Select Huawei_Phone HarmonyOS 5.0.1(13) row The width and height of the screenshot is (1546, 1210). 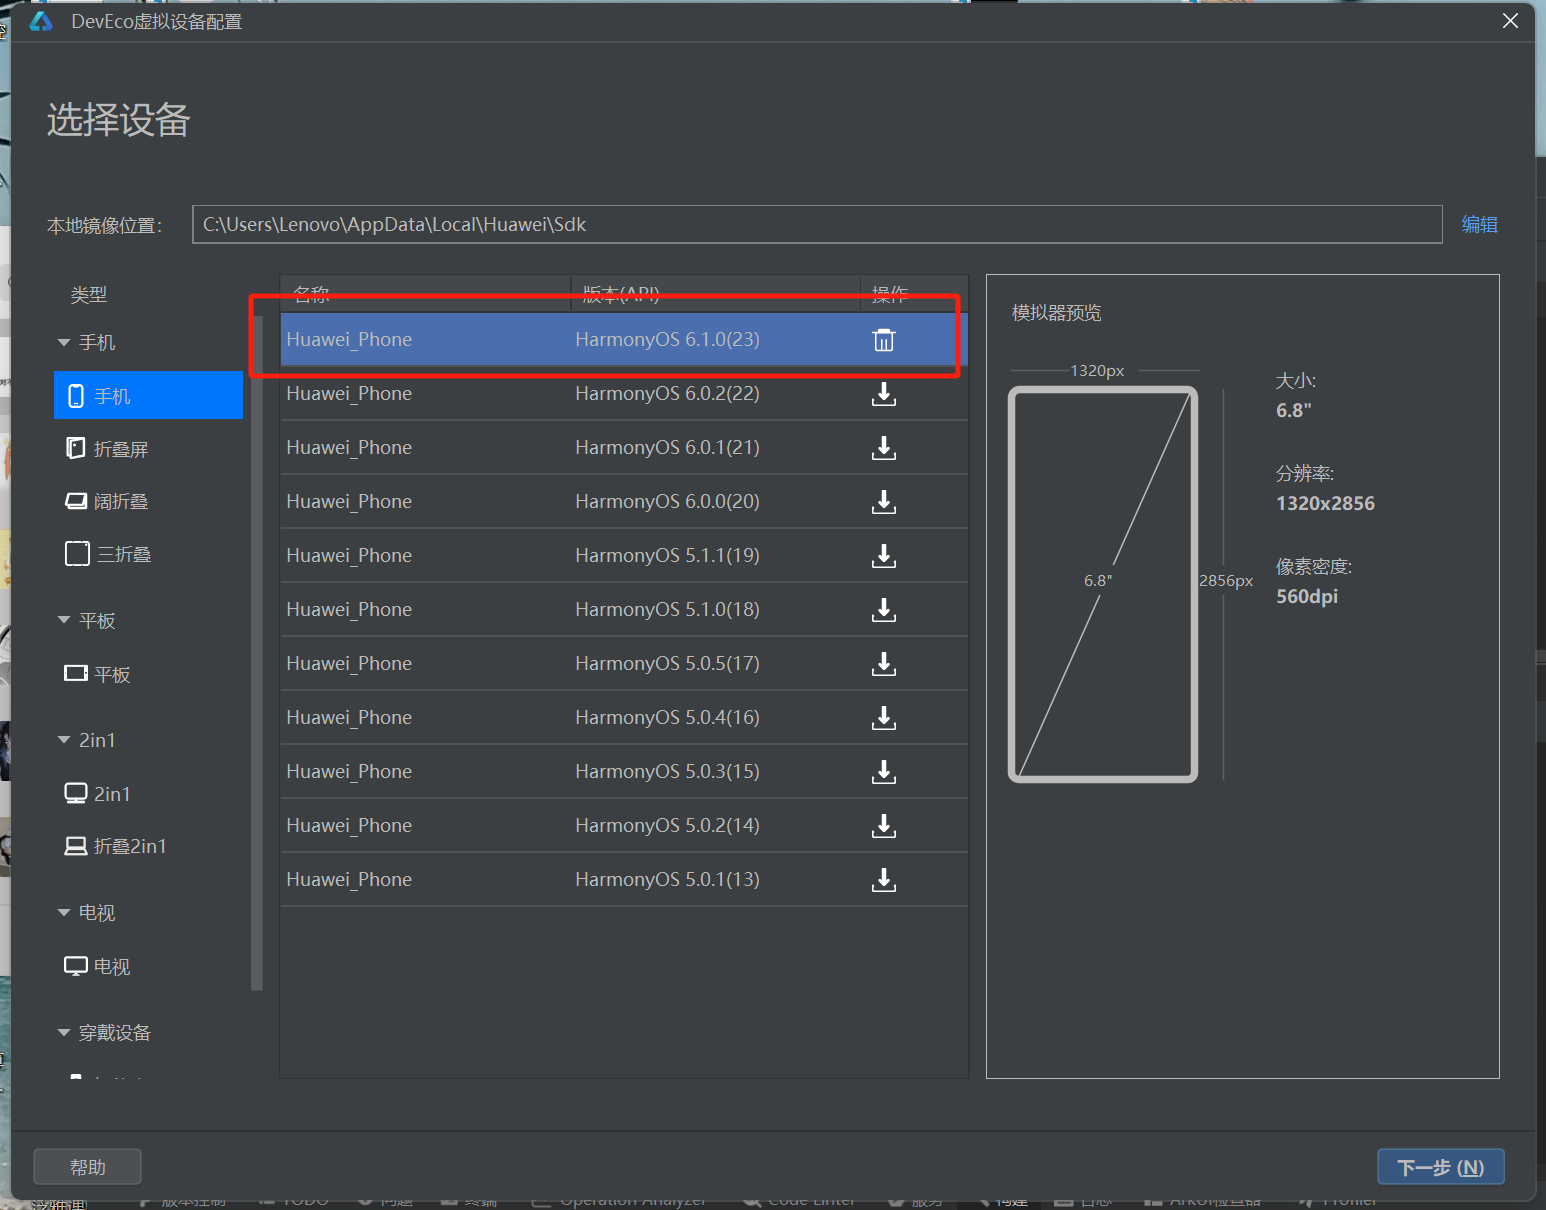(x=624, y=880)
